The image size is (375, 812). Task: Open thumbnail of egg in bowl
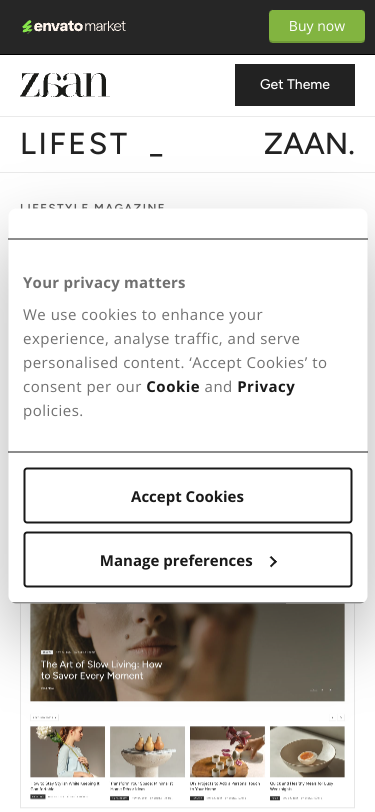click(307, 751)
